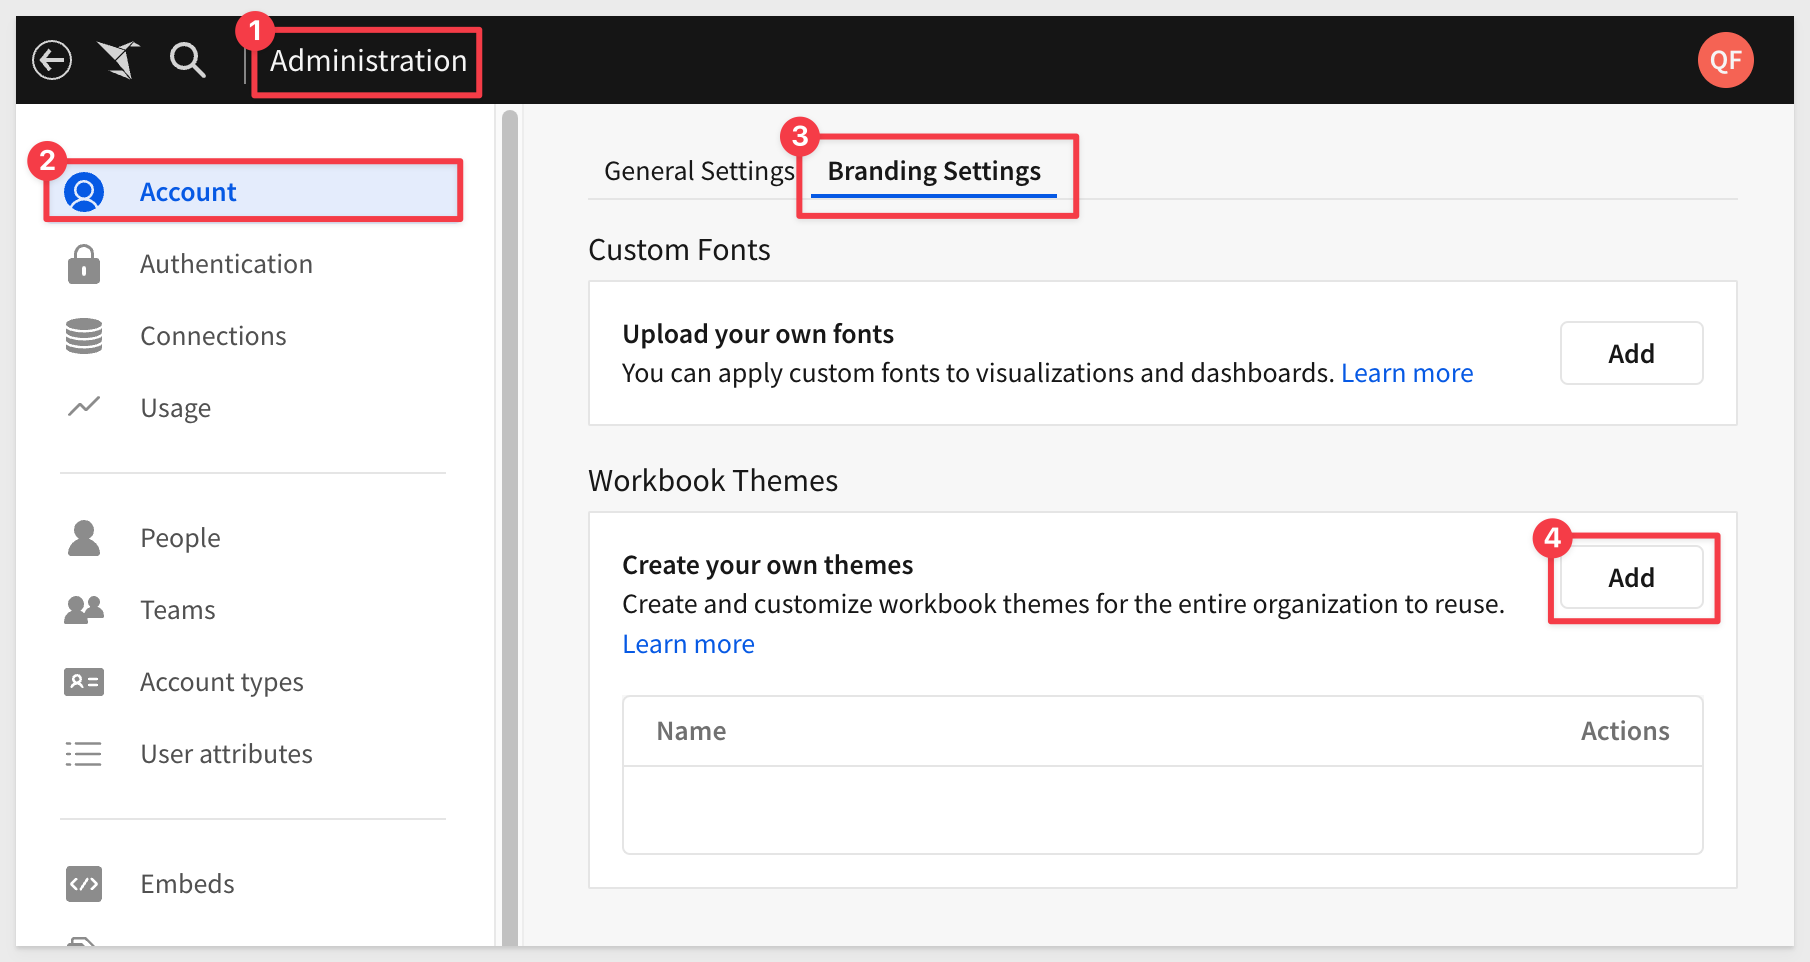The width and height of the screenshot is (1810, 962).
Task: Select the Embeds code icon
Action: point(84,884)
